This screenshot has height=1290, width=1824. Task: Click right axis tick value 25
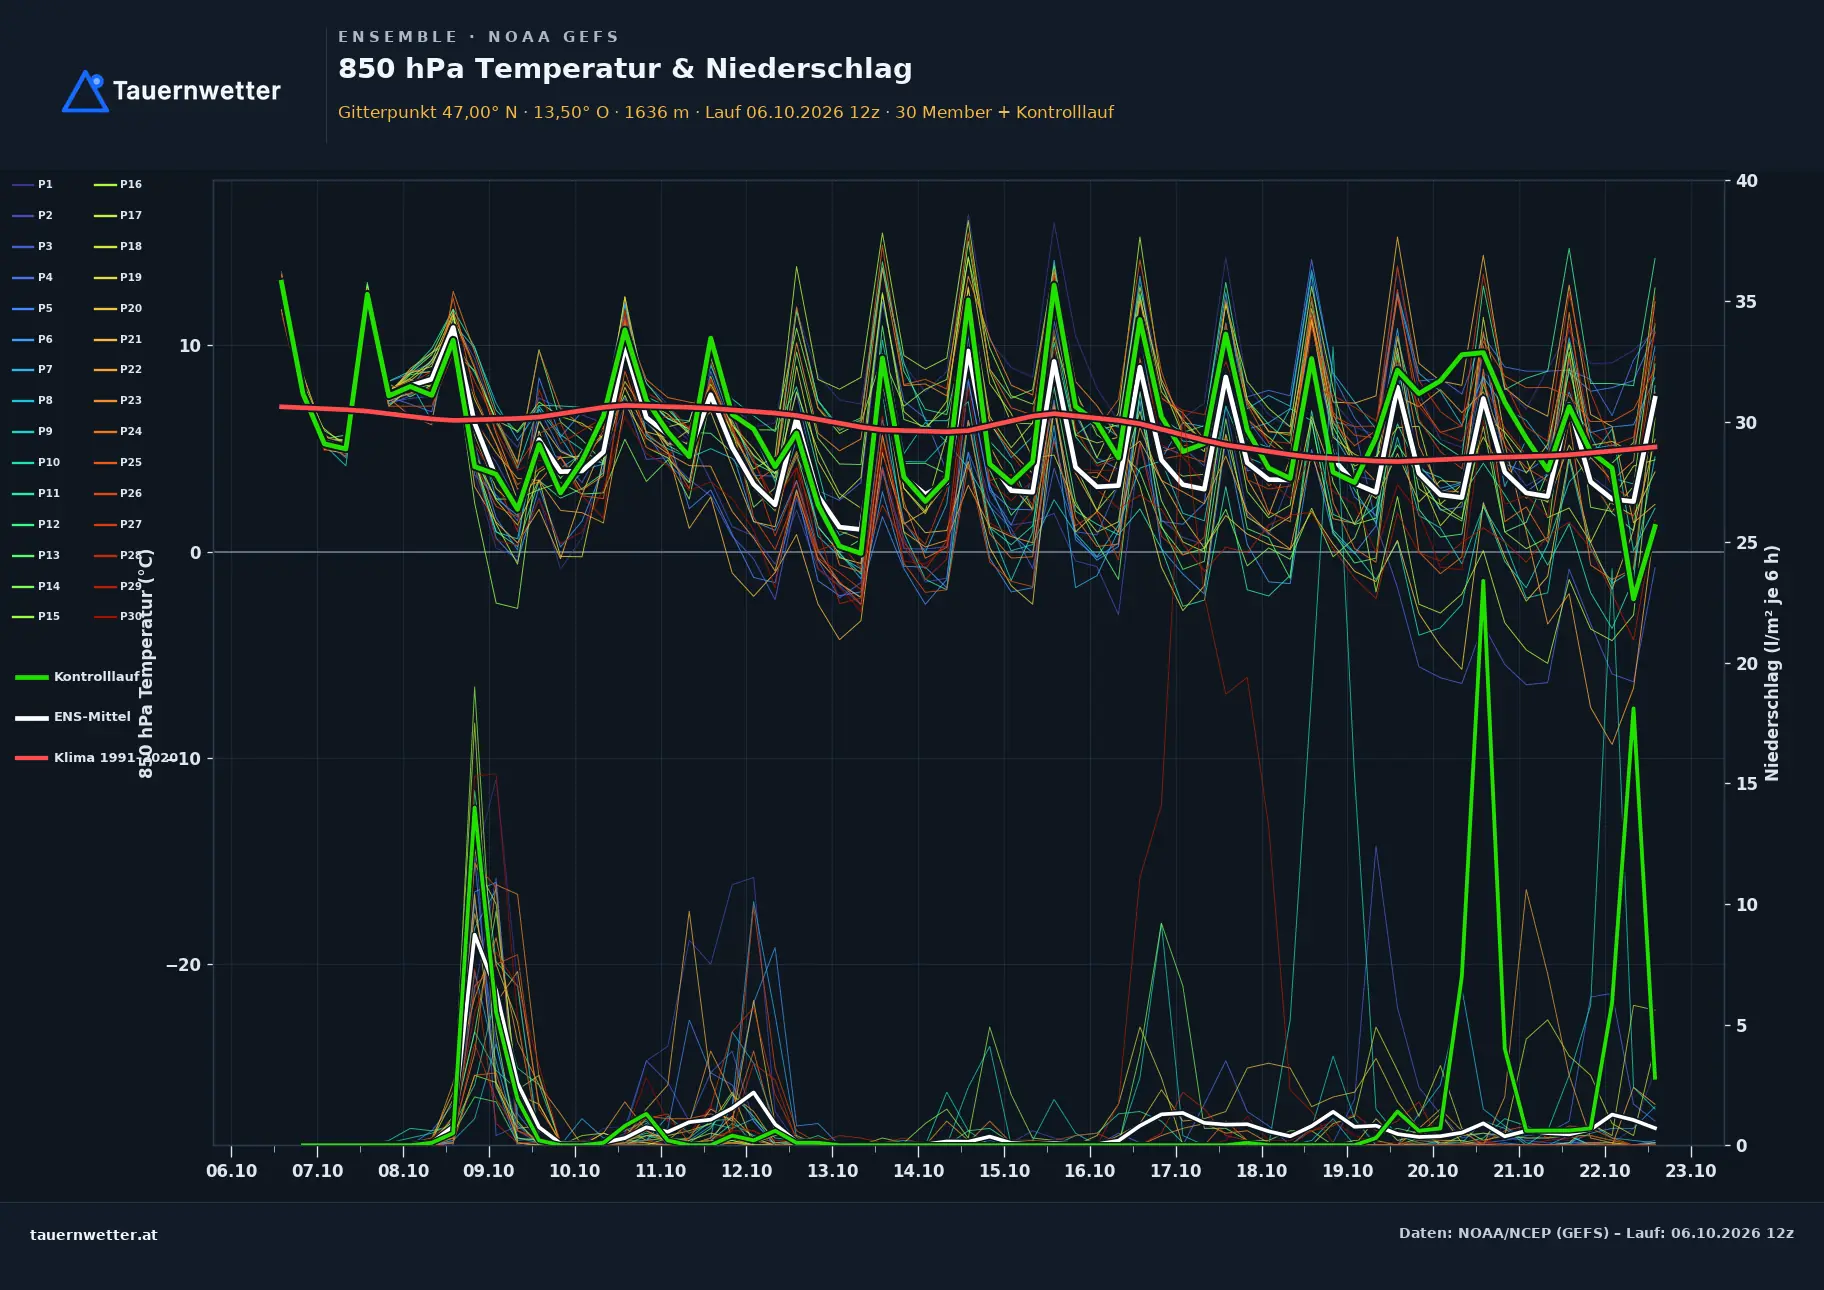click(x=1747, y=543)
